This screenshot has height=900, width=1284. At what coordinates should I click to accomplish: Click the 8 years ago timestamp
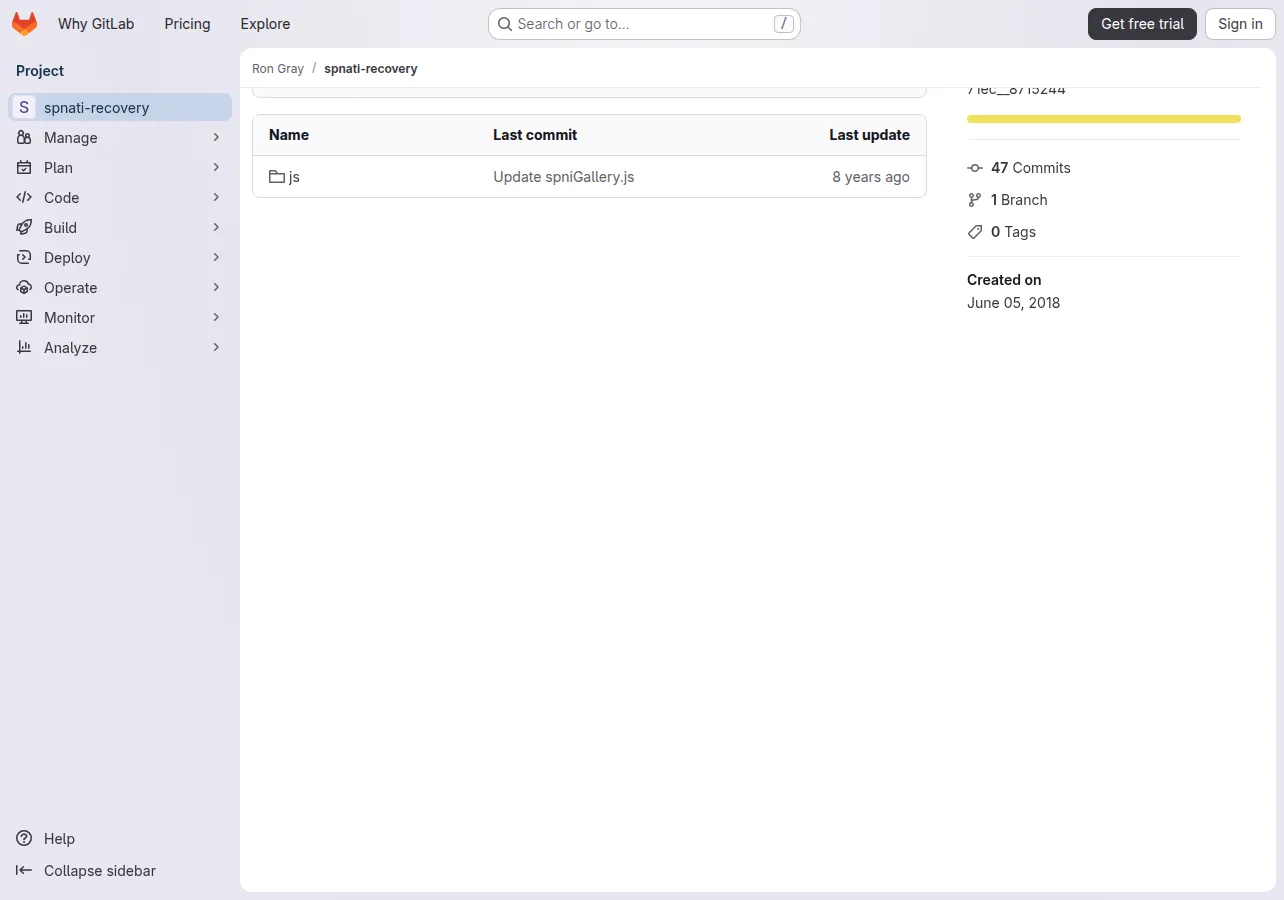click(x=871, y=177)
